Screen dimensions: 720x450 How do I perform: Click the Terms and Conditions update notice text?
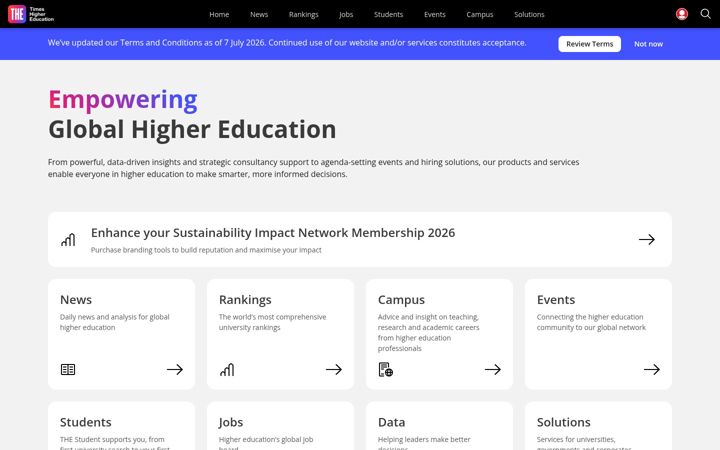[x=287, y=43]
